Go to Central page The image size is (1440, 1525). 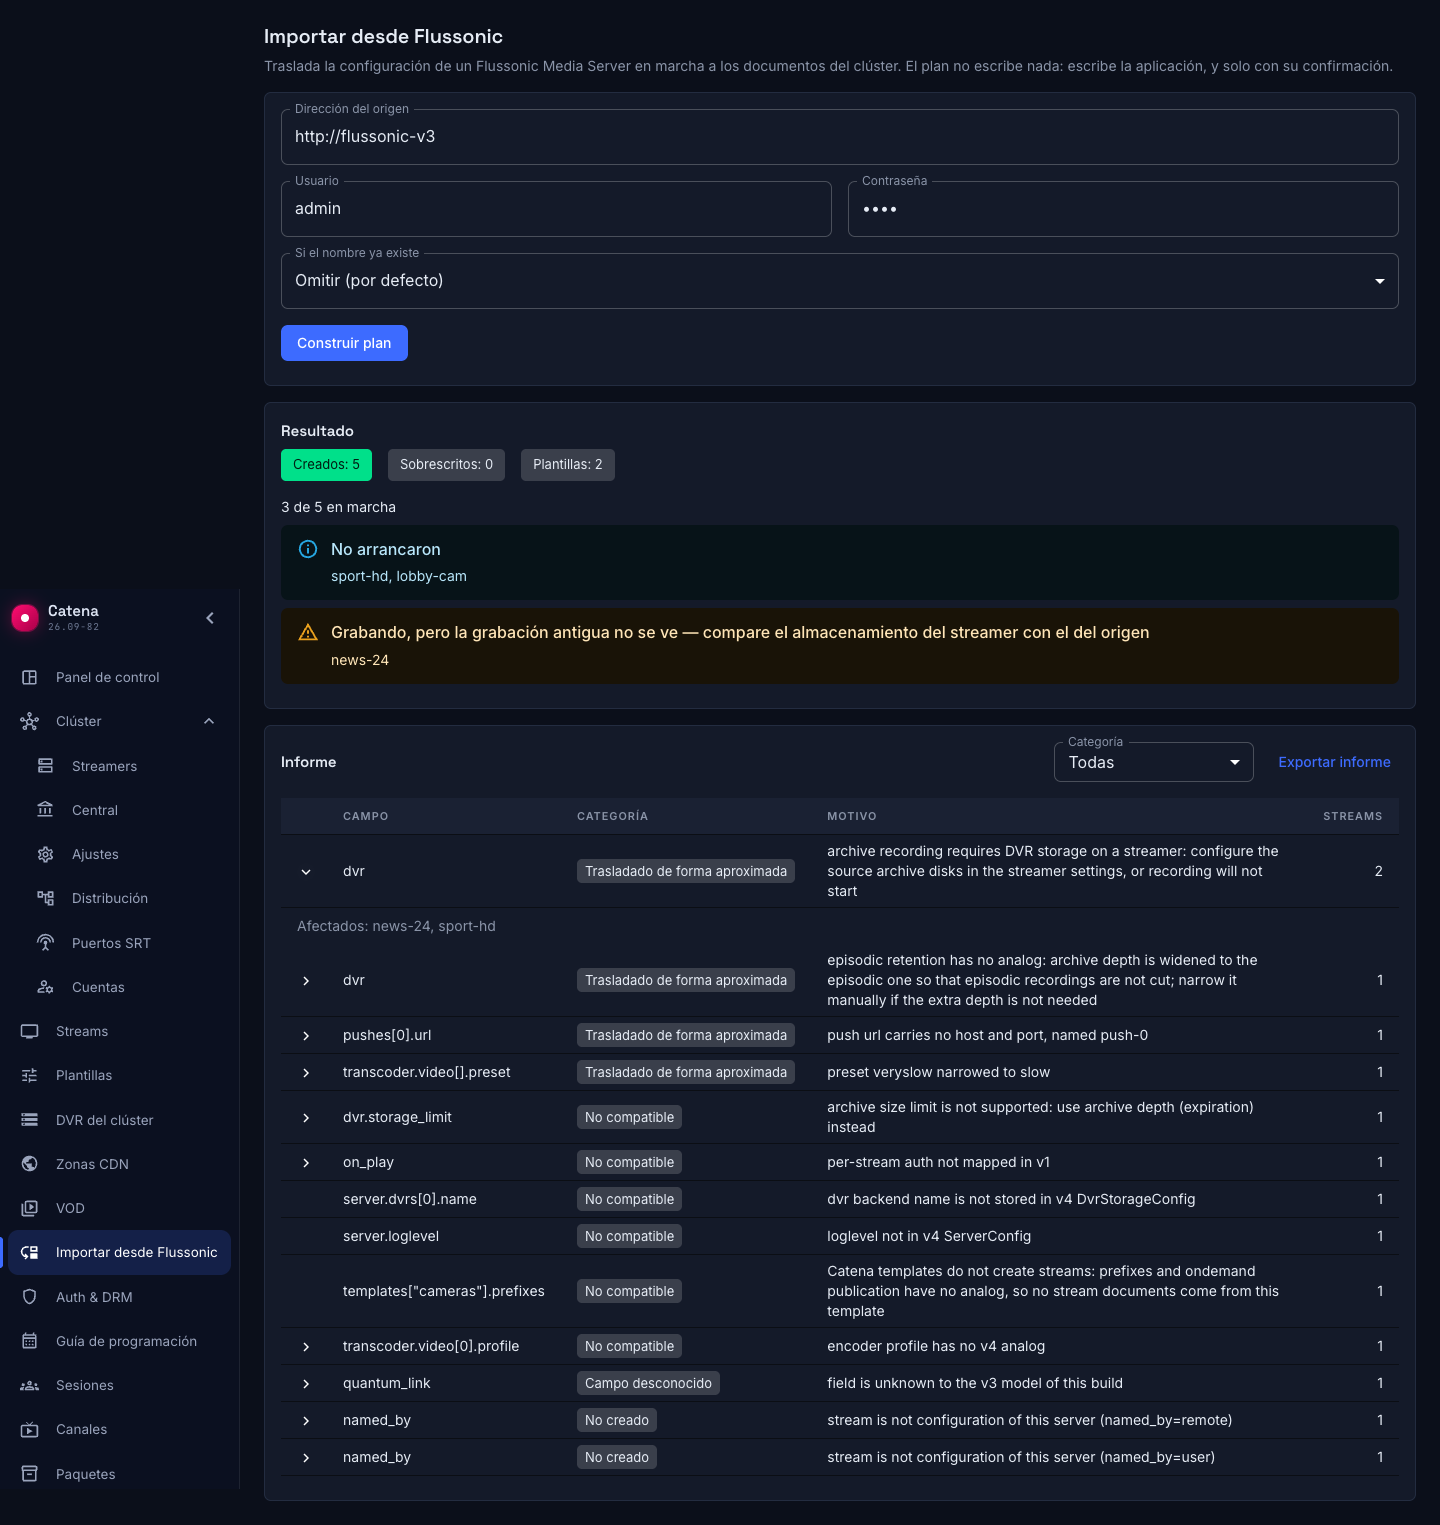pos(120,810)
